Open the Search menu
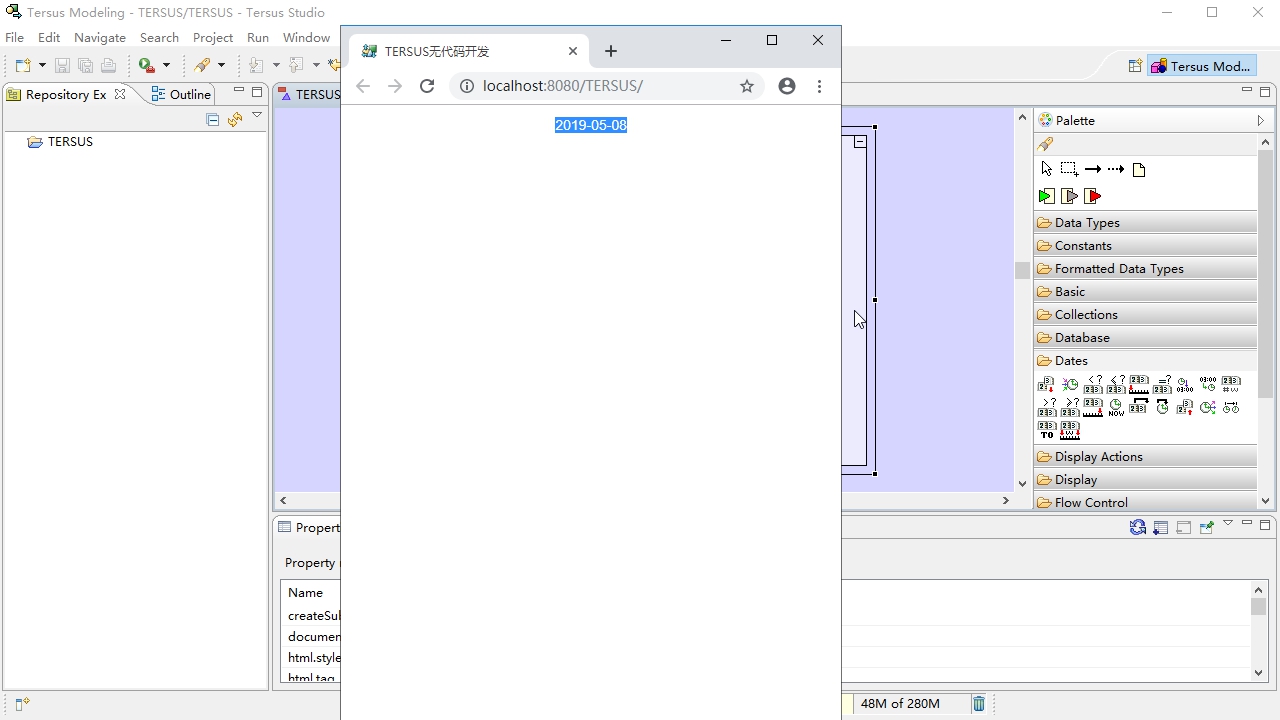 point(159,37)
